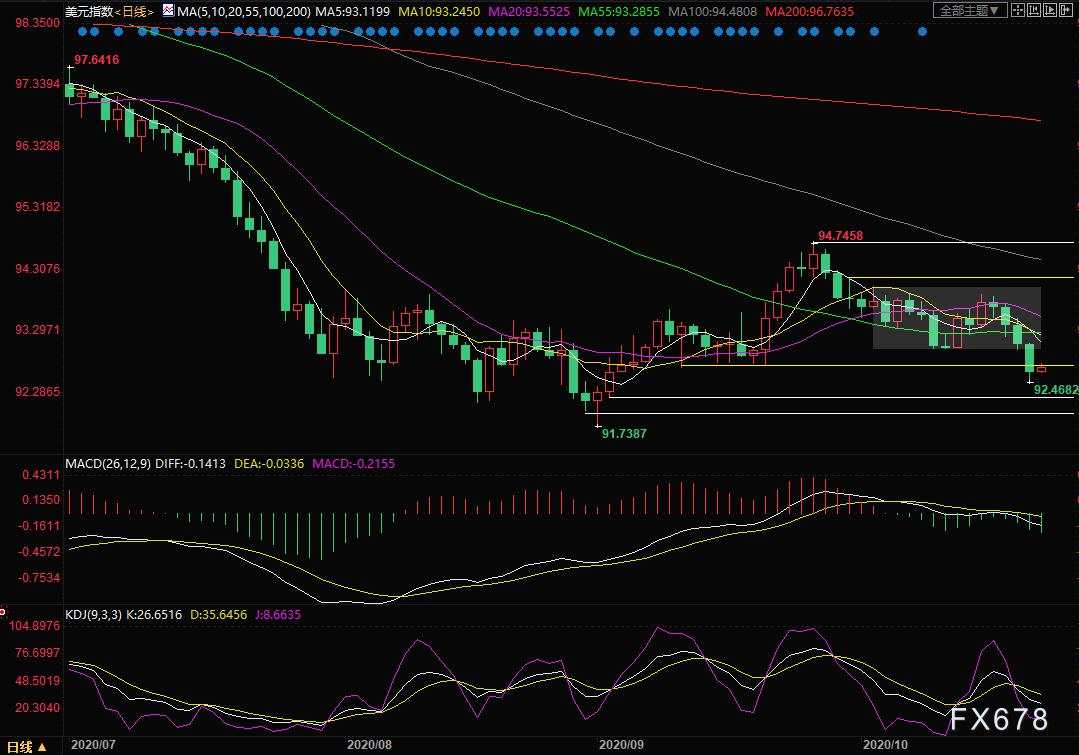The height and width of the screenshot is (755, 1079).
Task: Select the MA100:94.4808 readout
Action: pos(712,12)
